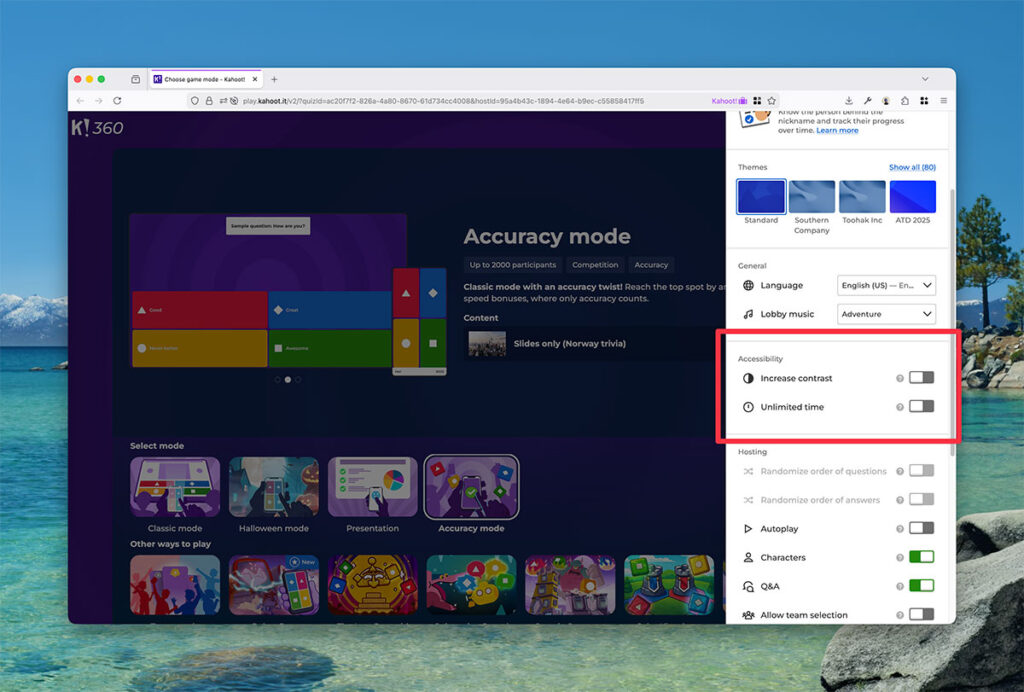Click the music note icon beside Lobby music
The height and width of the screenshot is (692, 1024).
tap(751, 314)
